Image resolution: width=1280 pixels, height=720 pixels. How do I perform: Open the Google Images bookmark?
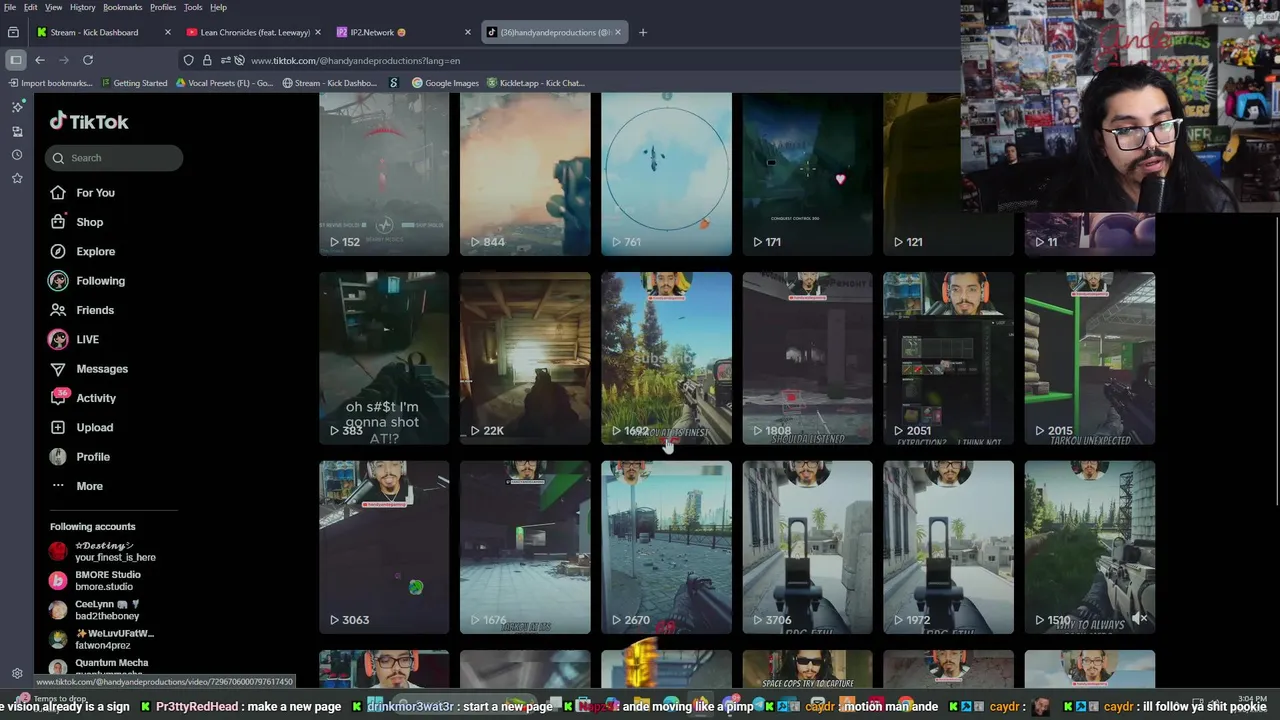[x=445, y=83]
